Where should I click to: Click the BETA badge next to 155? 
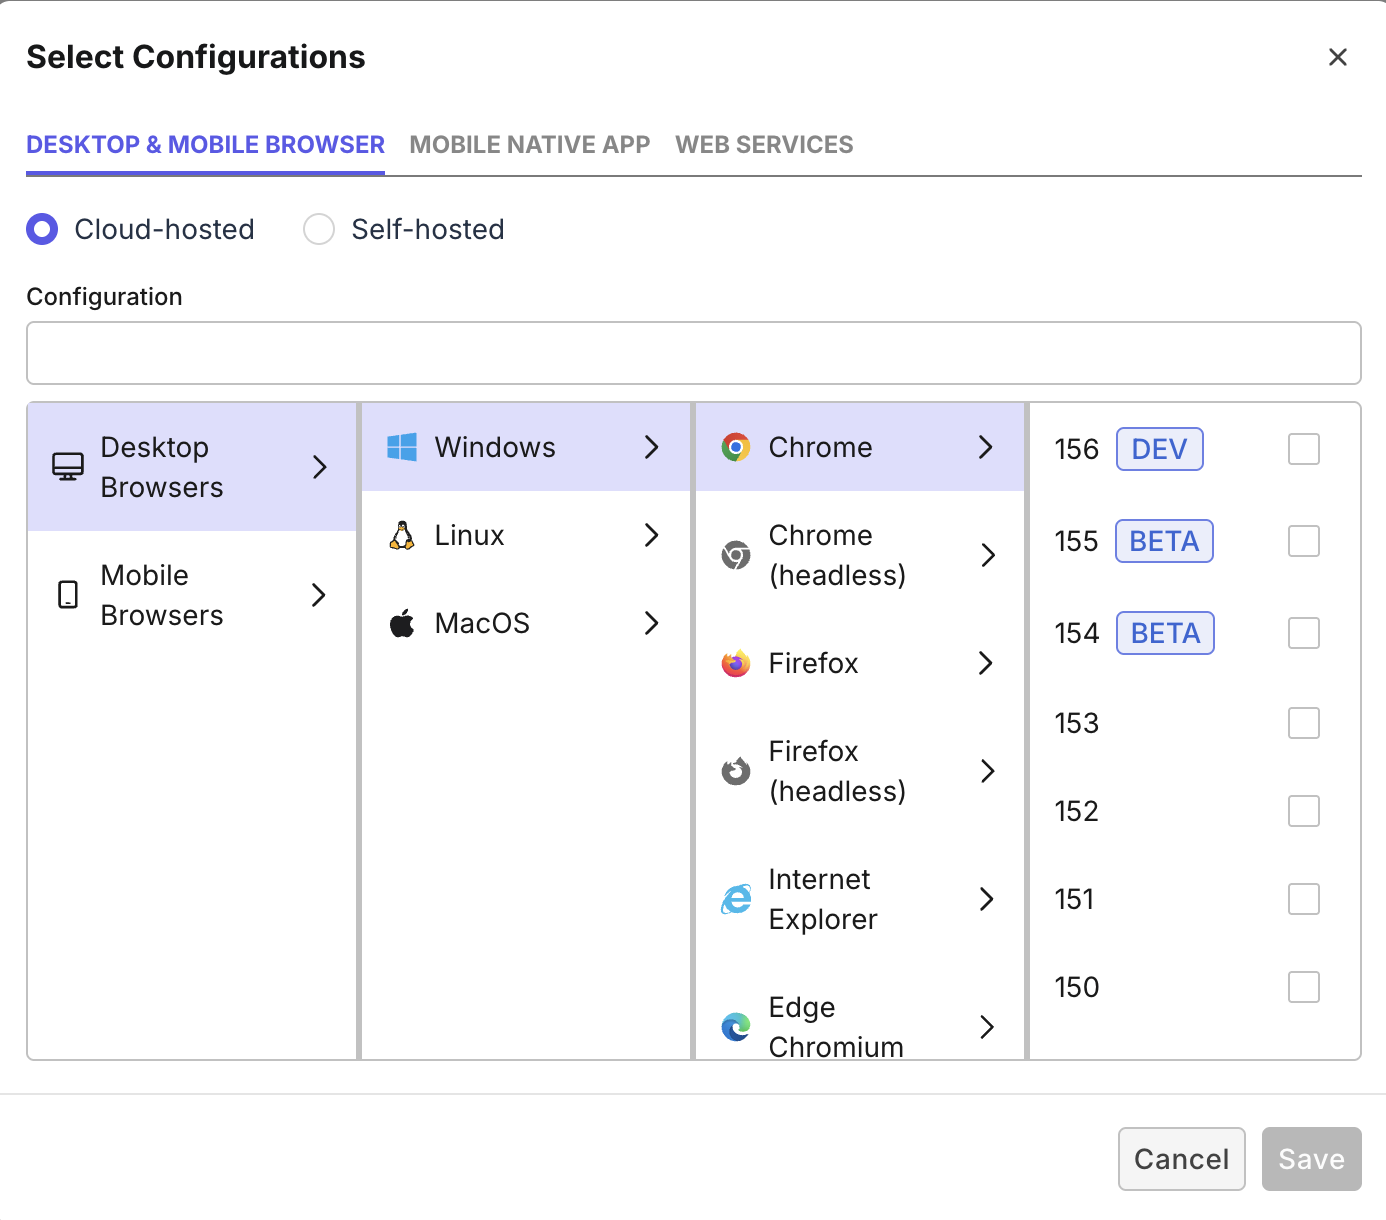click(1164, 541)
